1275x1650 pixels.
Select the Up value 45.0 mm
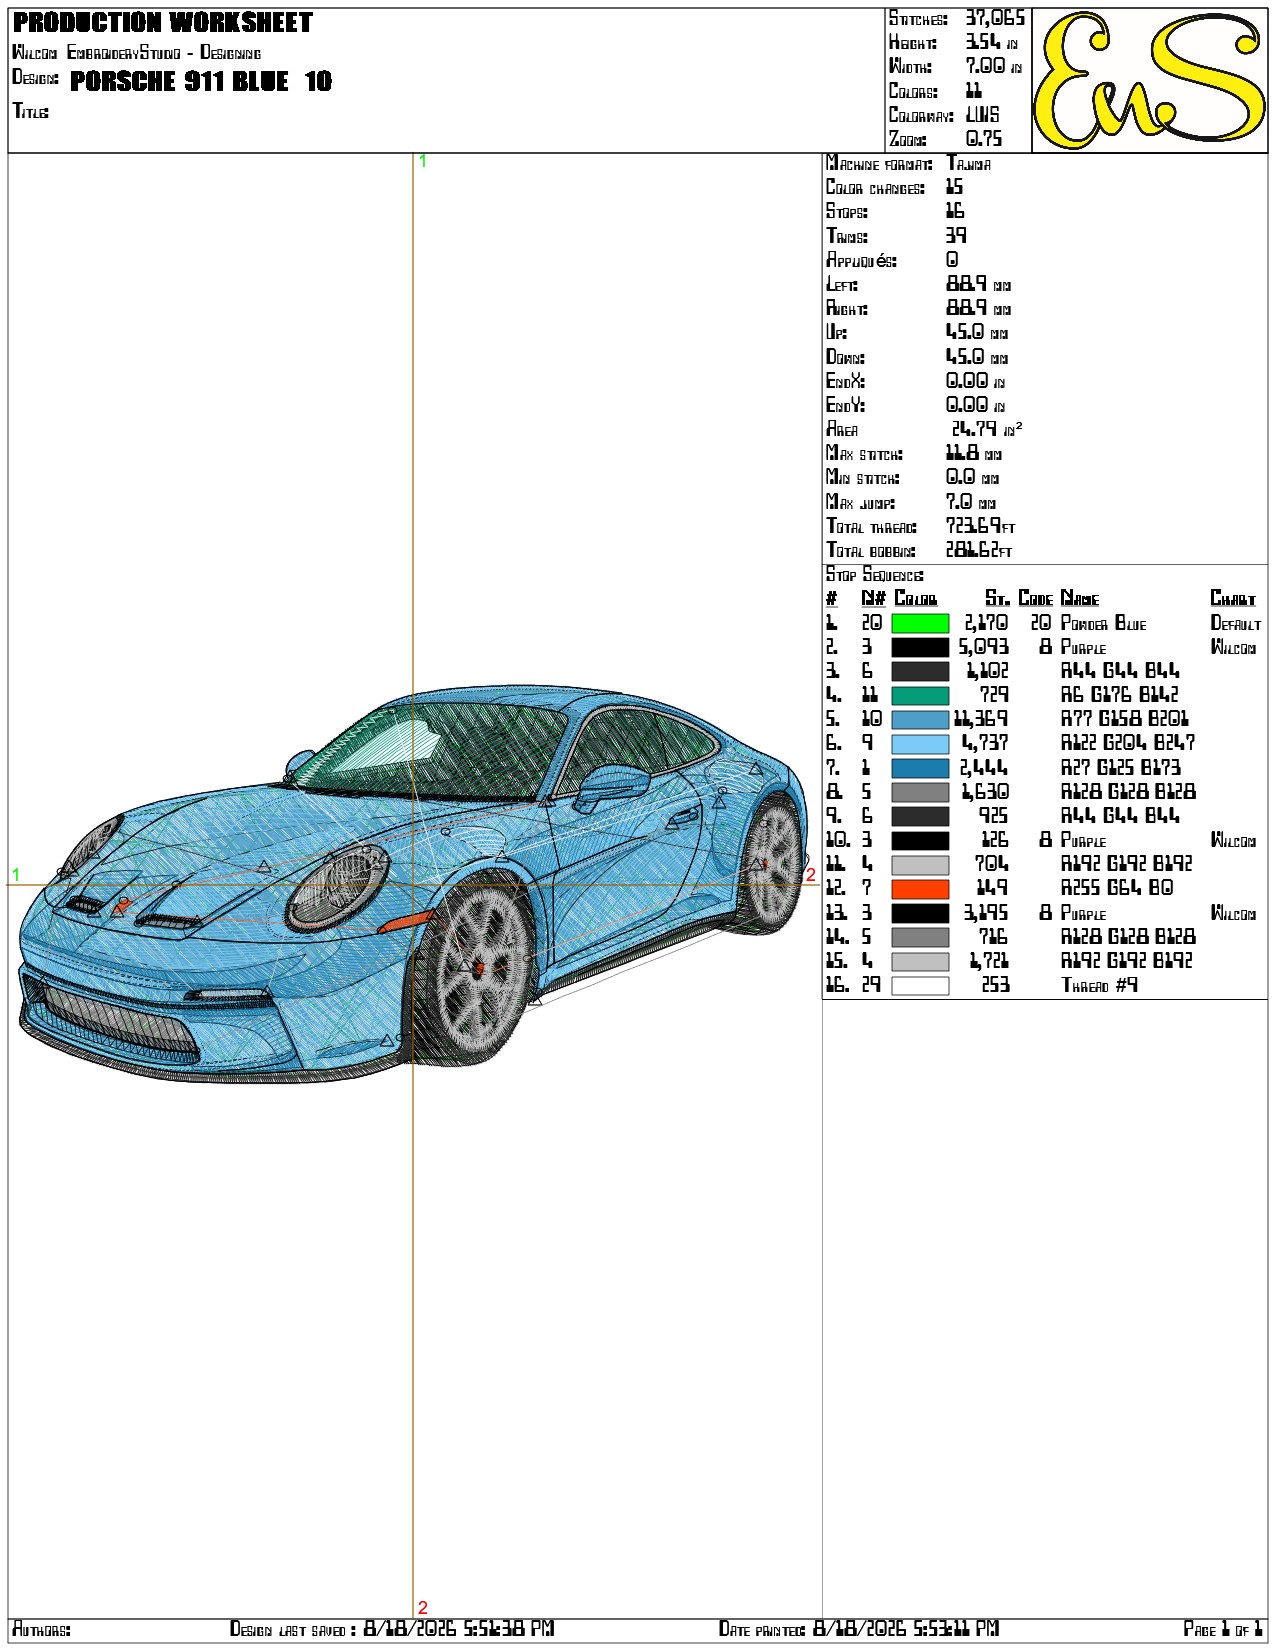977,332
